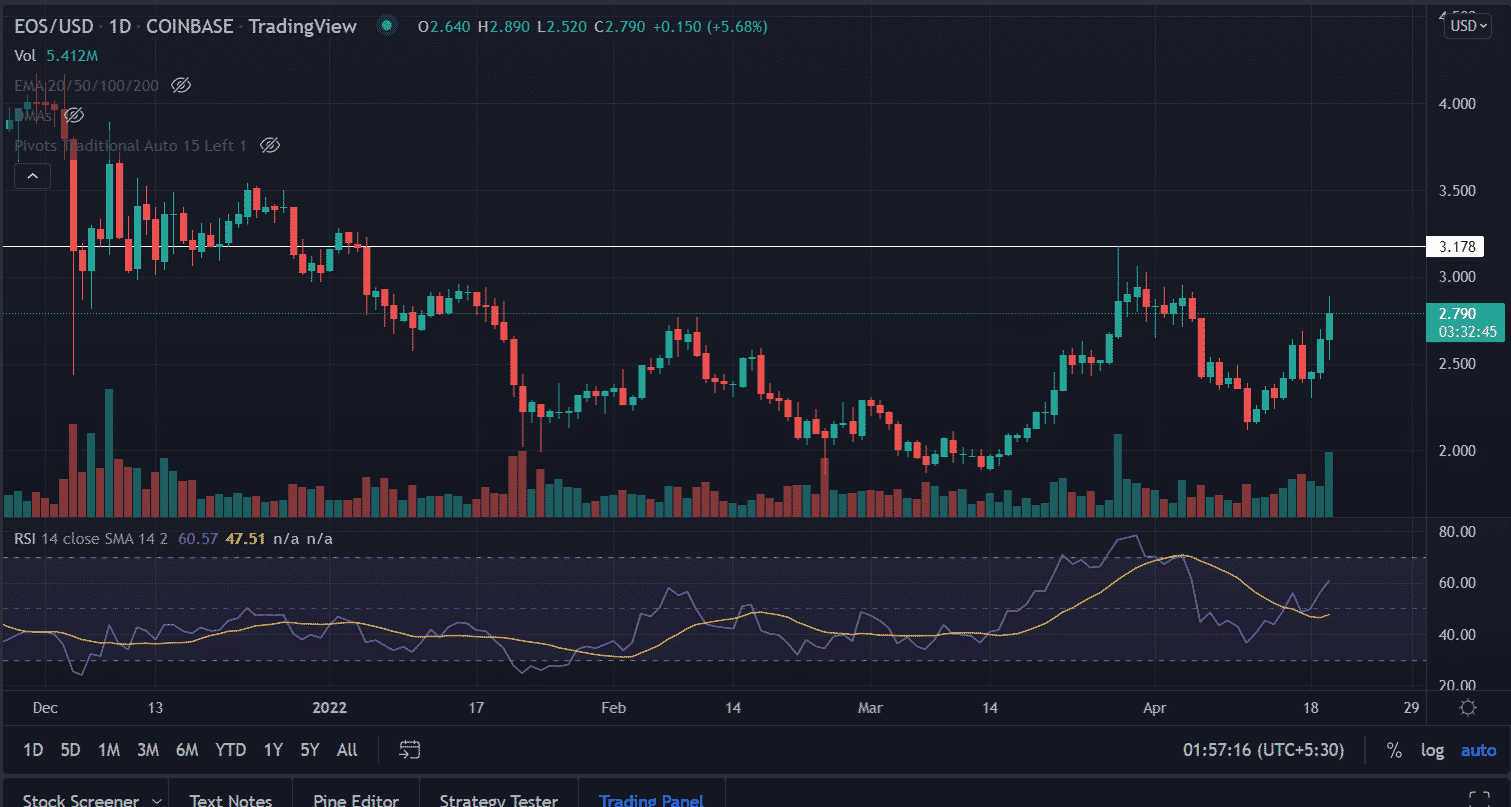Viewport: 1511px width, 807px height.
Task: Click the TradingView link in the chart legend
Action: click(302, 26)
